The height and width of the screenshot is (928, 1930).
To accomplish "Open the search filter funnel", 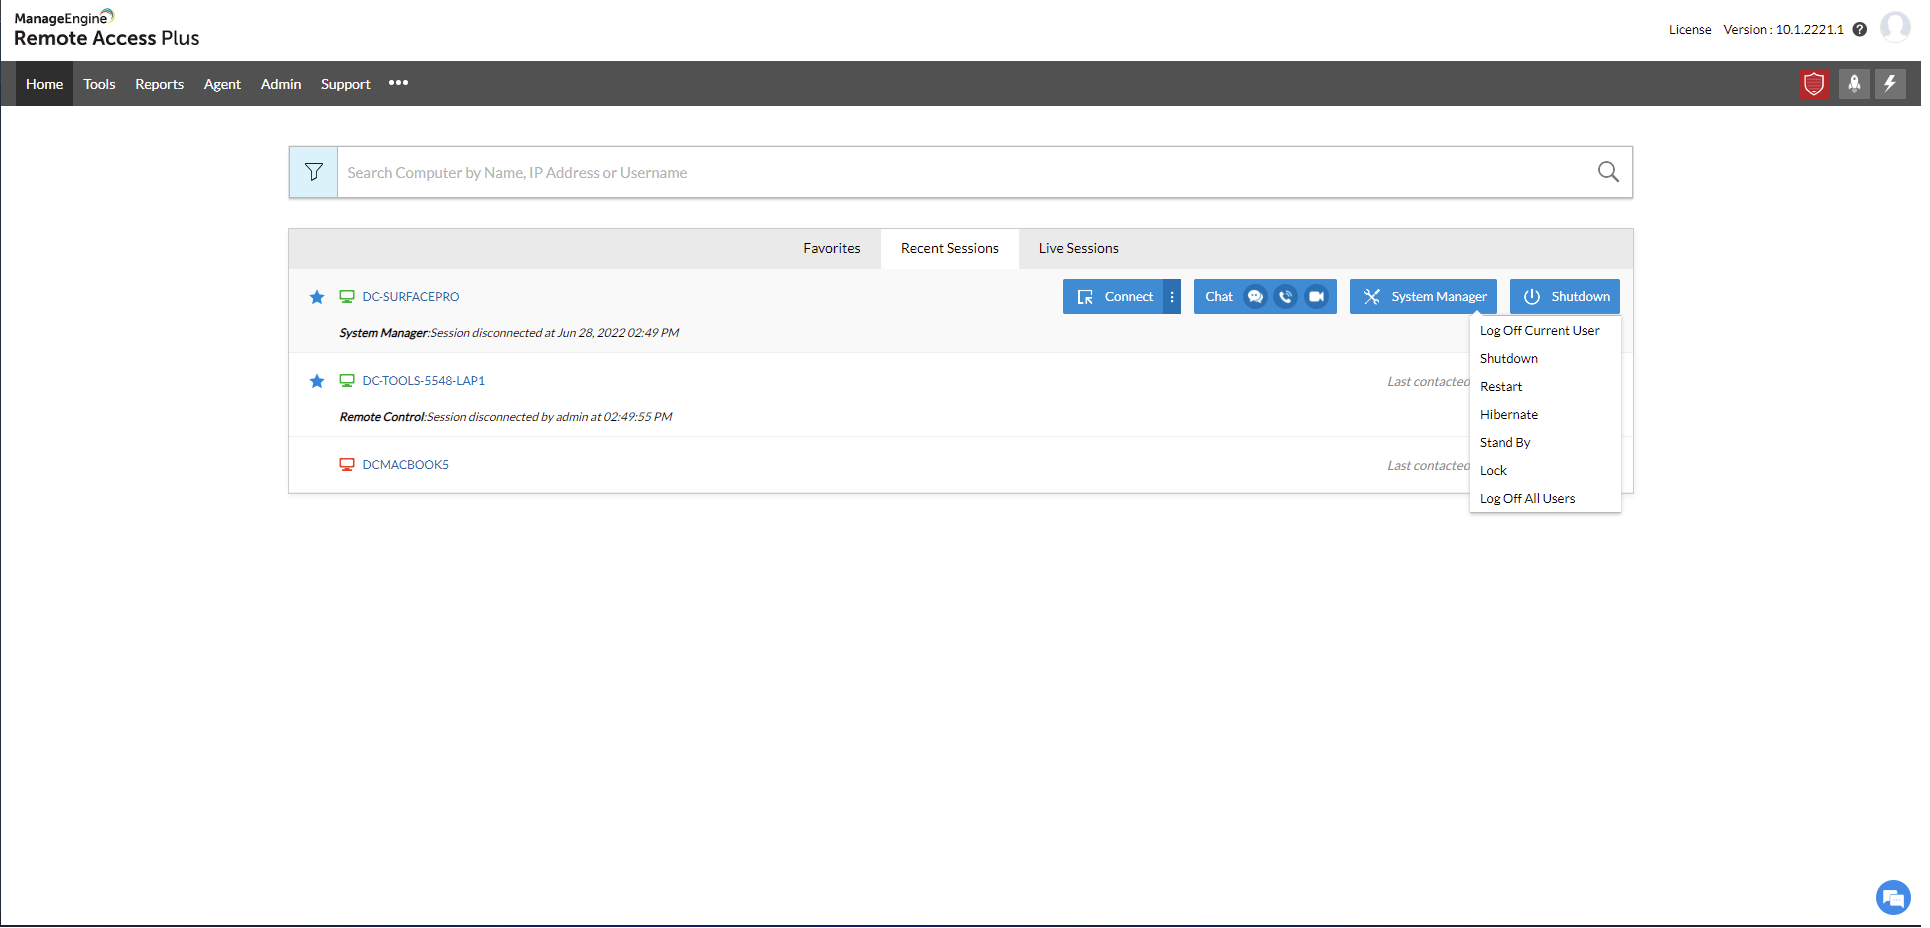I will (313, 171).
